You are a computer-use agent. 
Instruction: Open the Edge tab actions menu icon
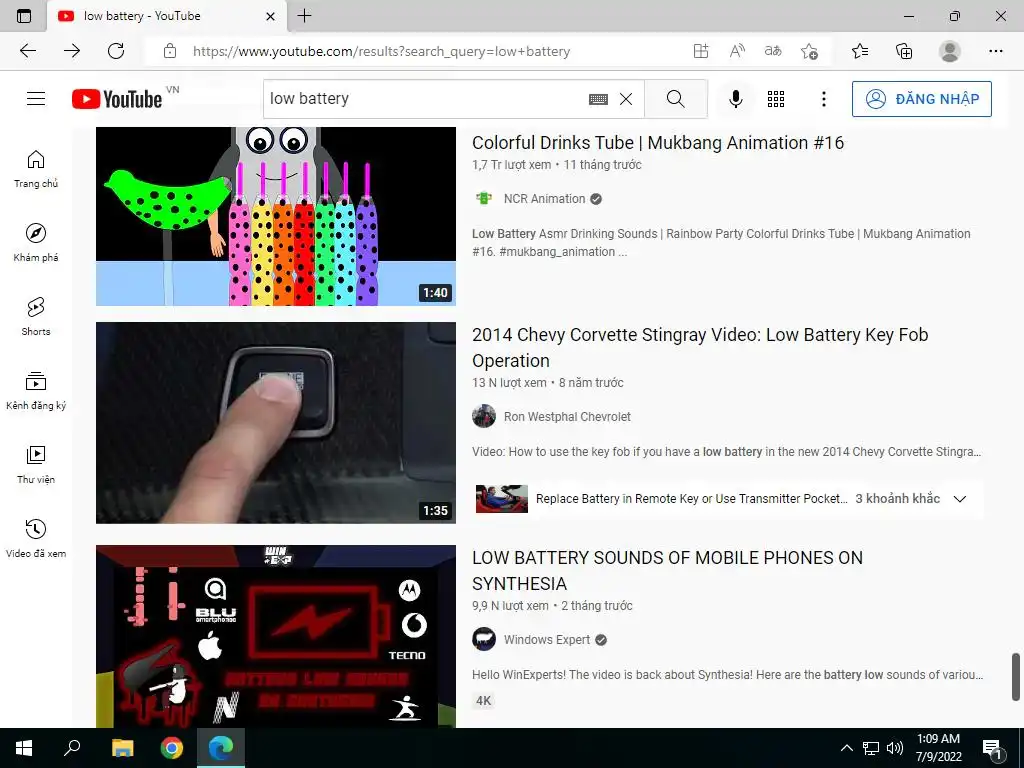[24, 16]
